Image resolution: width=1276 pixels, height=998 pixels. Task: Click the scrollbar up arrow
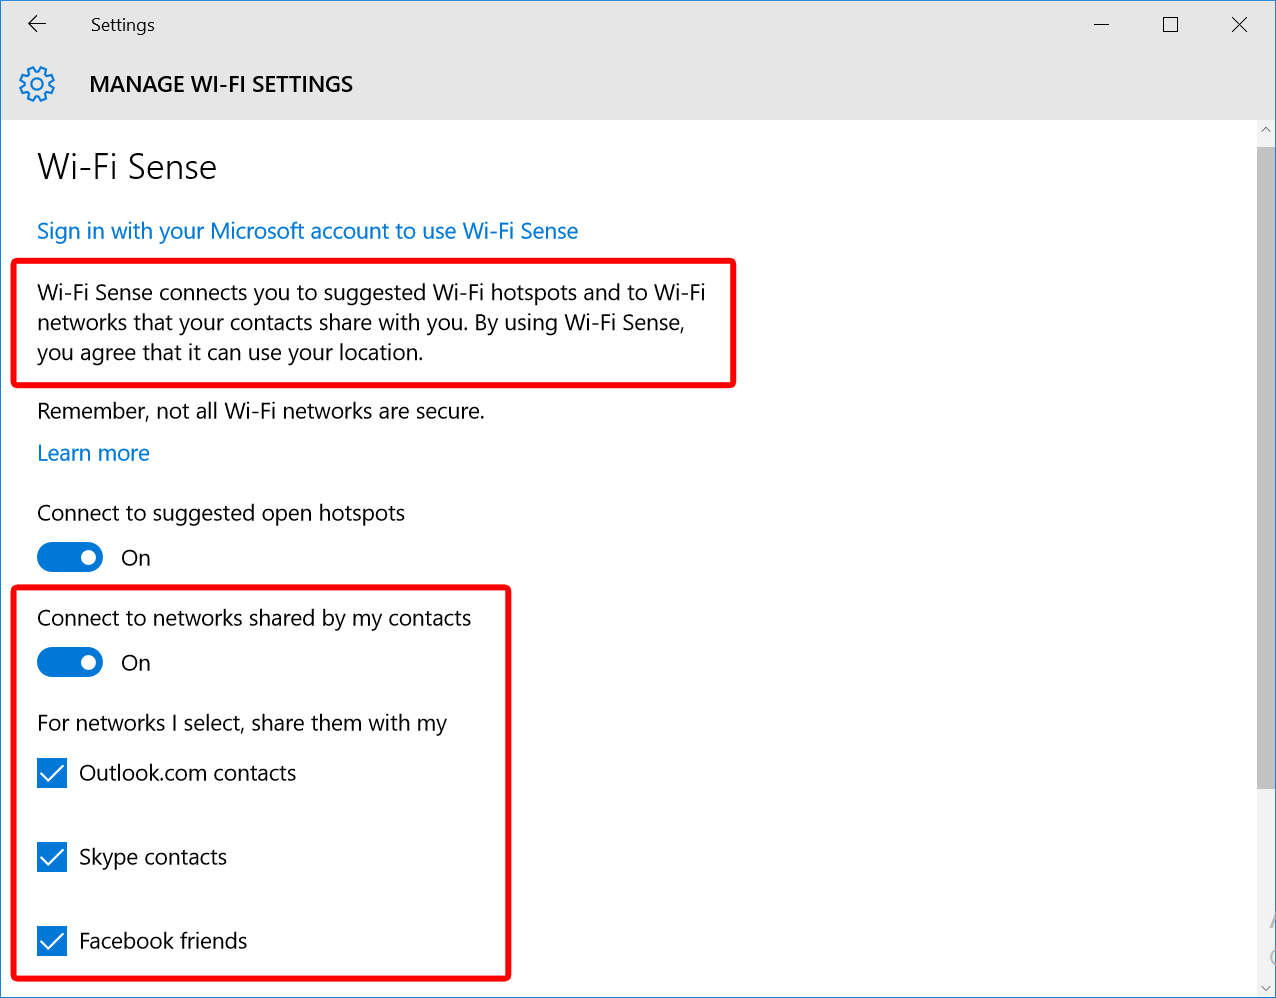point(1266,131)
